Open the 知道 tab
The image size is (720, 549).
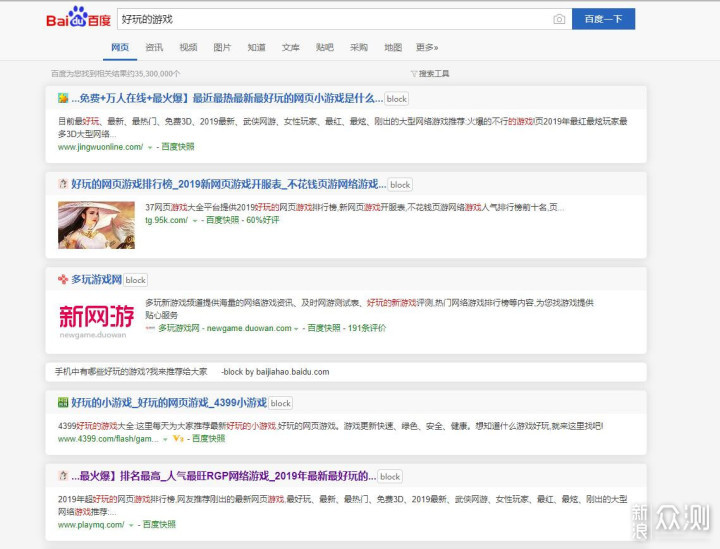click(256, 47)
